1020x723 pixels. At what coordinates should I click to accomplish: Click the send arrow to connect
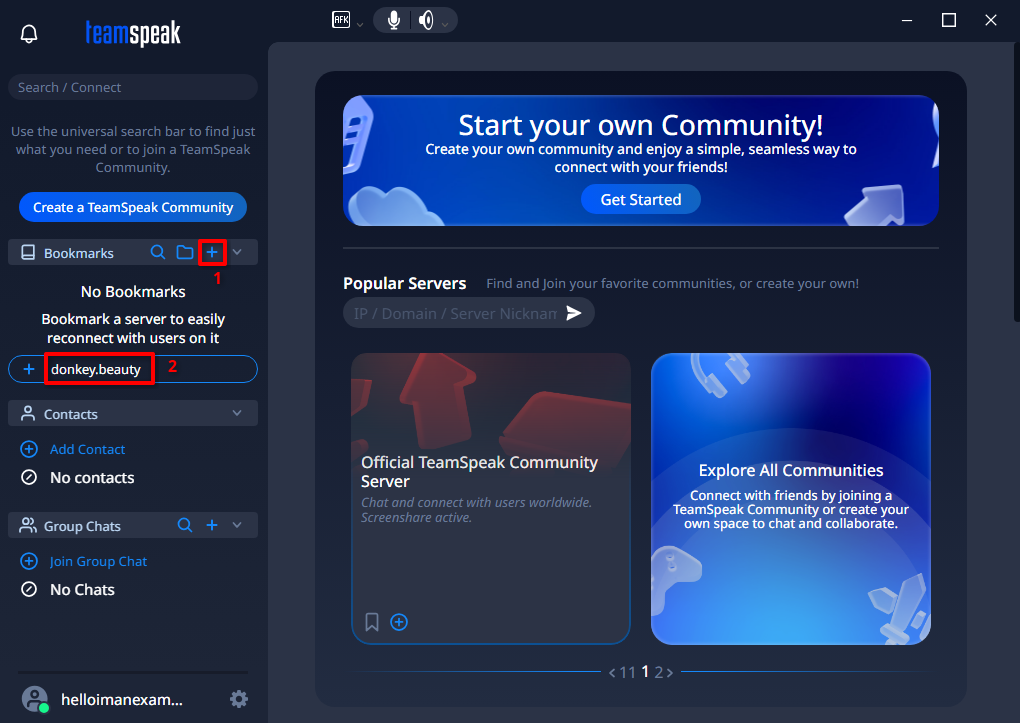(574, 313)
